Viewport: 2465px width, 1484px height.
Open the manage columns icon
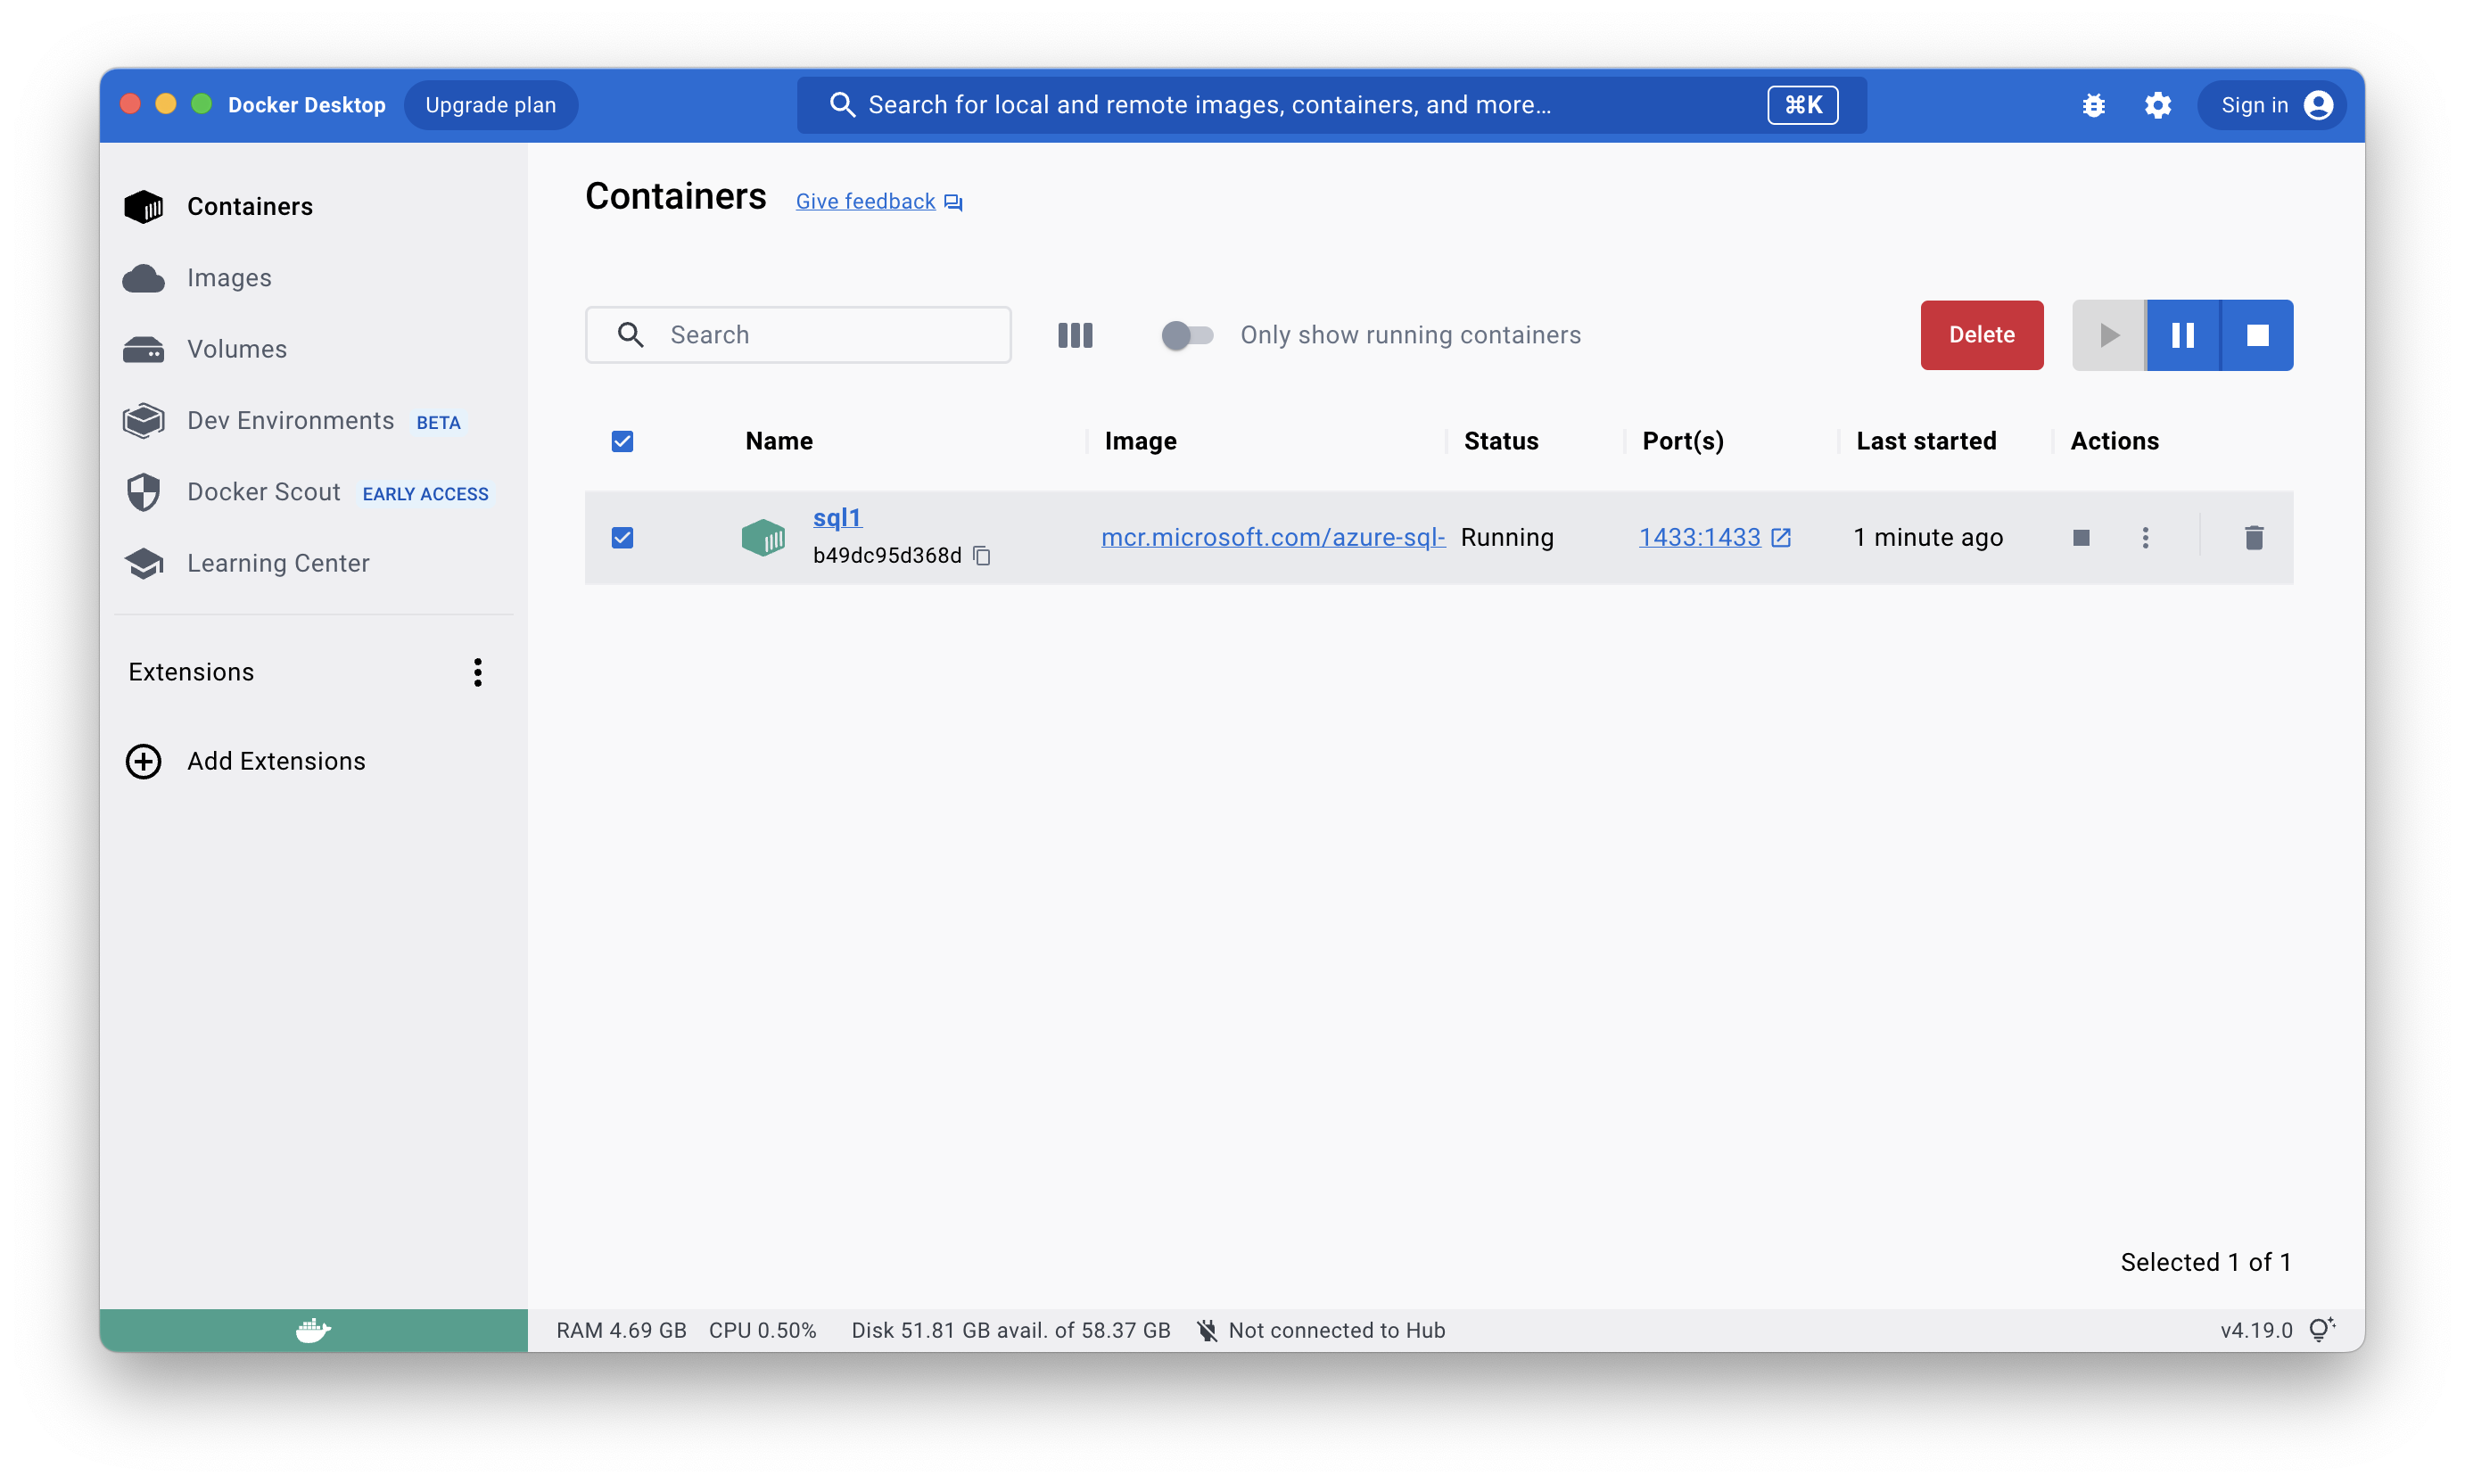pos(1075,335)
